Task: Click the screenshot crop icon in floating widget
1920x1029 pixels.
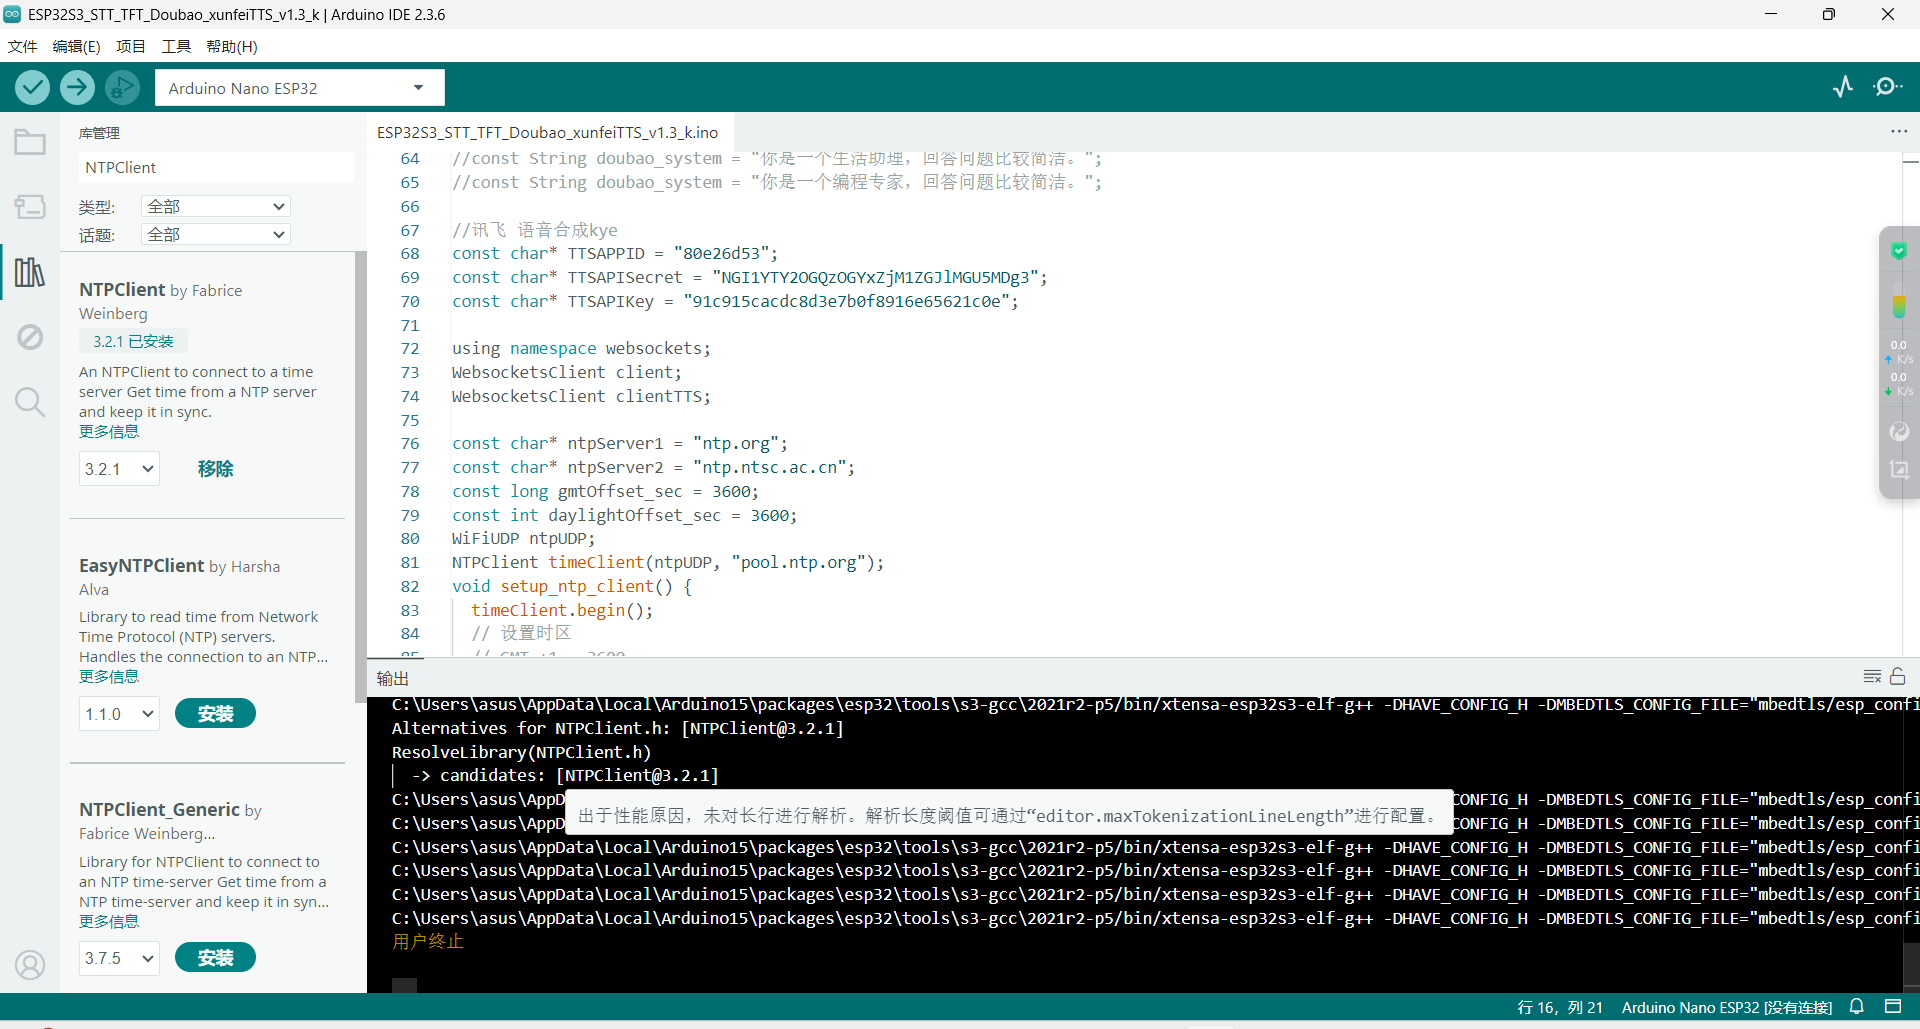Action: tap(1899, 469)
